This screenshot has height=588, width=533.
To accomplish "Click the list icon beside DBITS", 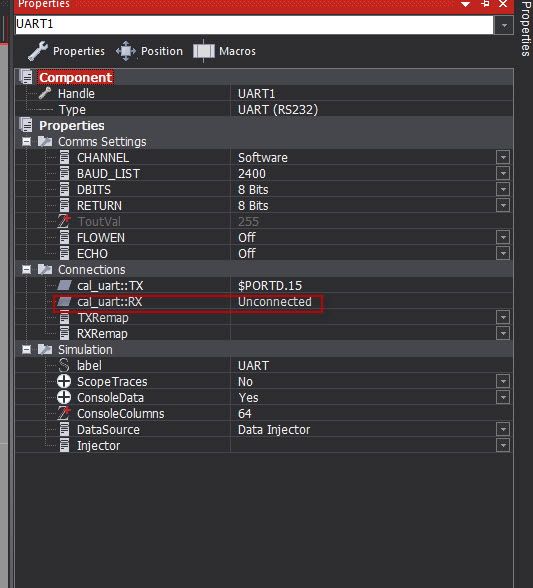I will click(65, 190).
